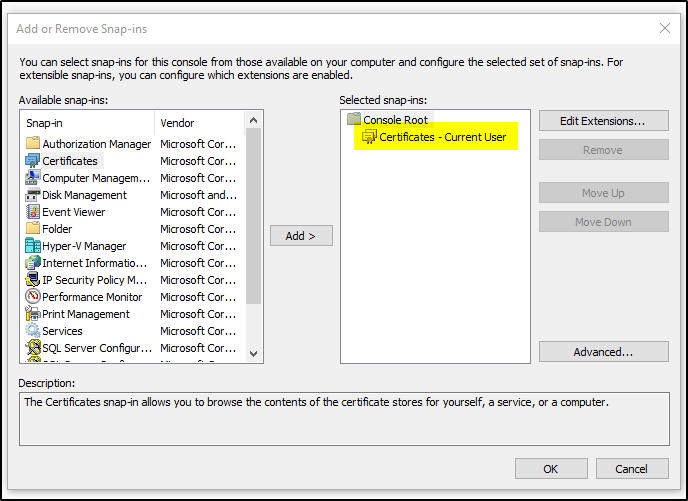Select Print Management snap-in name
Image resolution: width=688 pixels, height=501 pixels.
86,314
